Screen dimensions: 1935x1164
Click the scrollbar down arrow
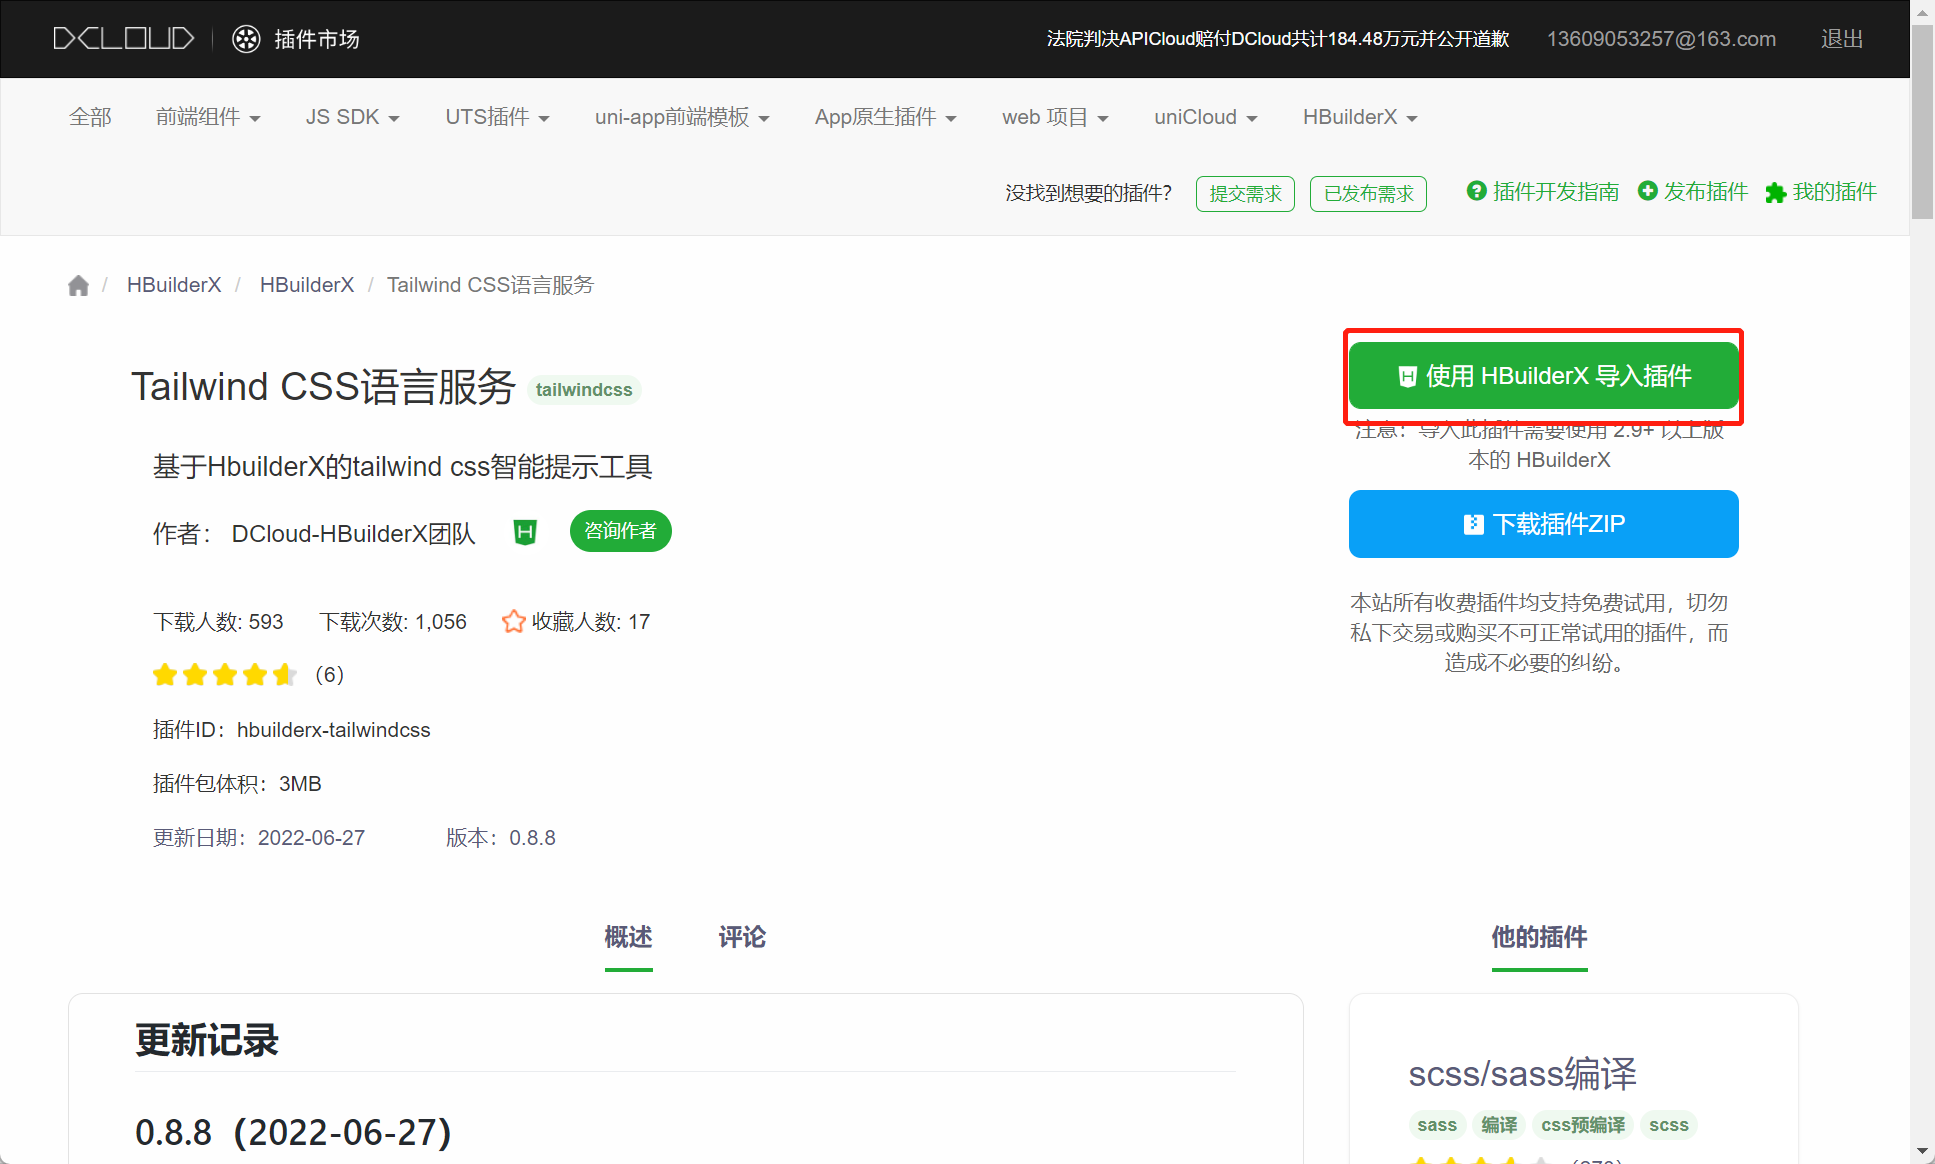point(1922,1152)
